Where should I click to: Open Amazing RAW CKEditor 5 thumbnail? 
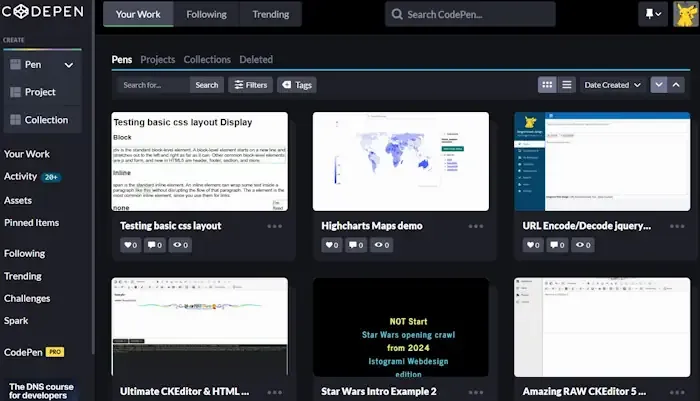(602, 327)
